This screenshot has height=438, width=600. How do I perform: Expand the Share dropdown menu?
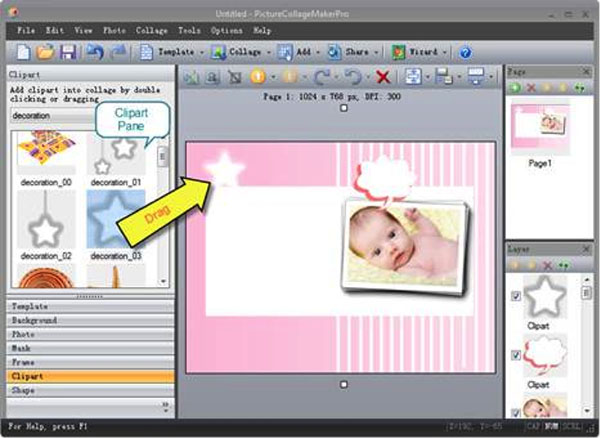point(379,52)
